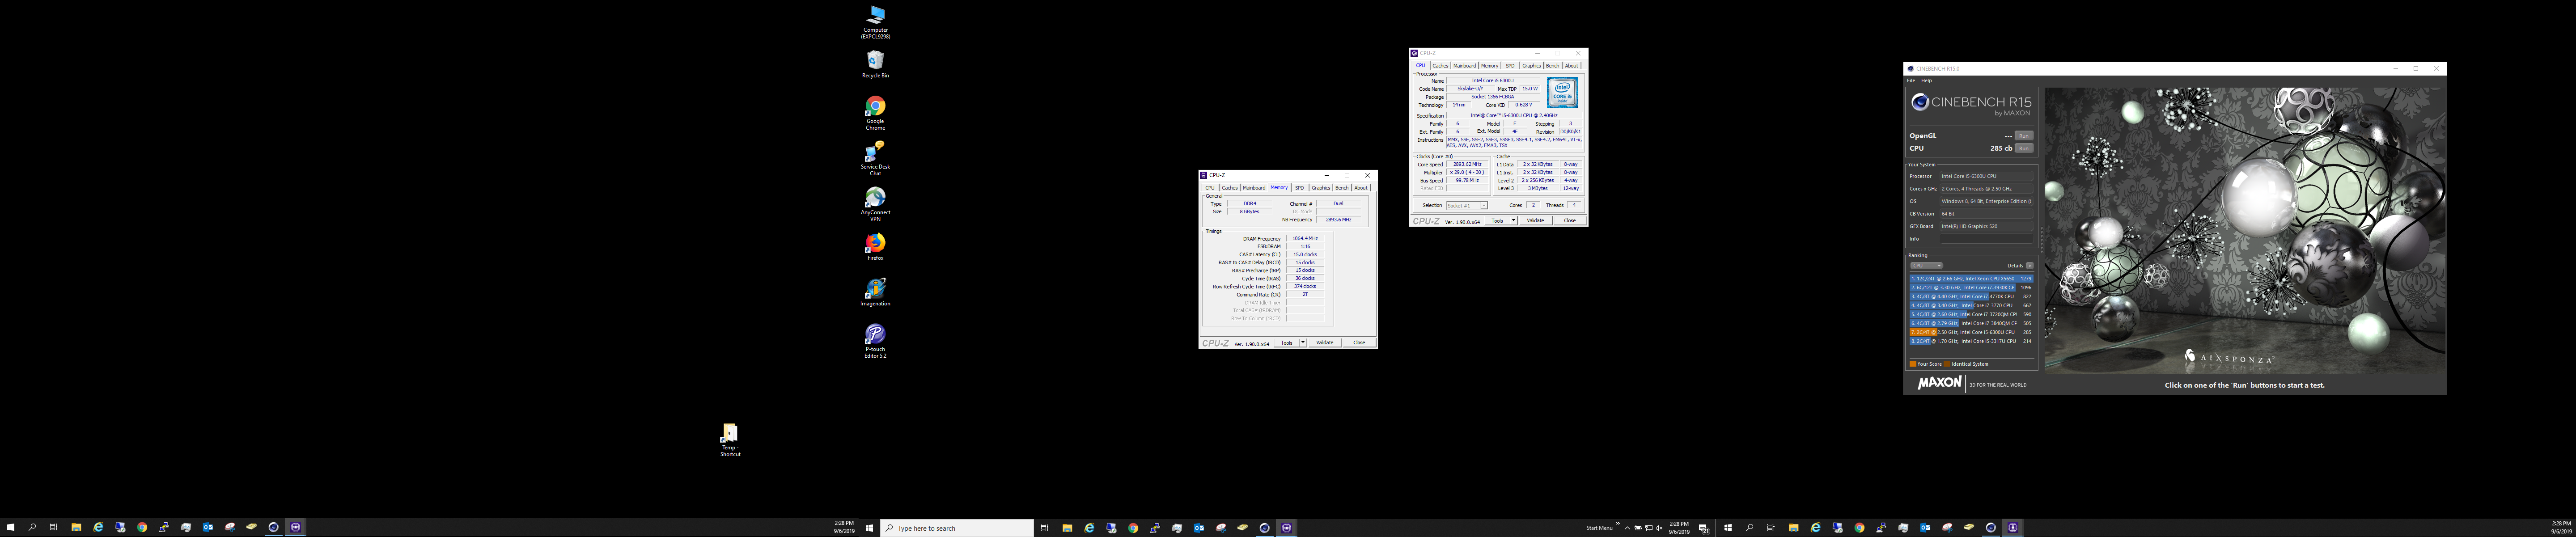Click the Cinebench R15 logo icon
This screenshot has width=2576, height=537.
1920,102
